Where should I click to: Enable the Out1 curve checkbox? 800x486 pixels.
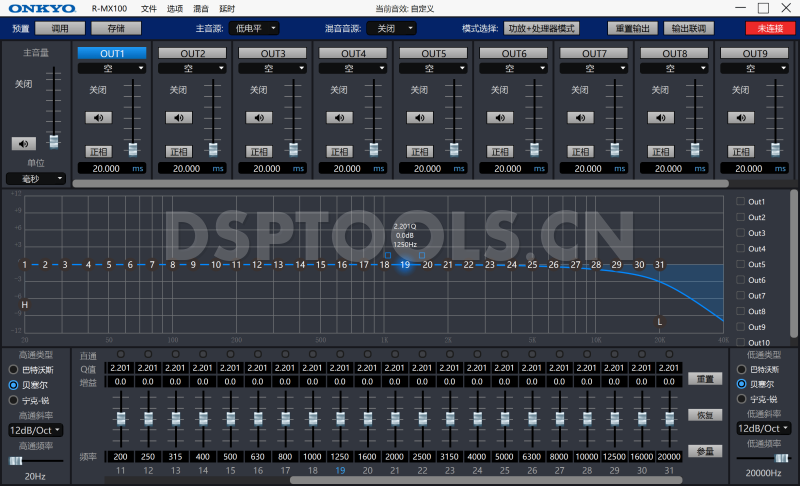pos(741,202)
